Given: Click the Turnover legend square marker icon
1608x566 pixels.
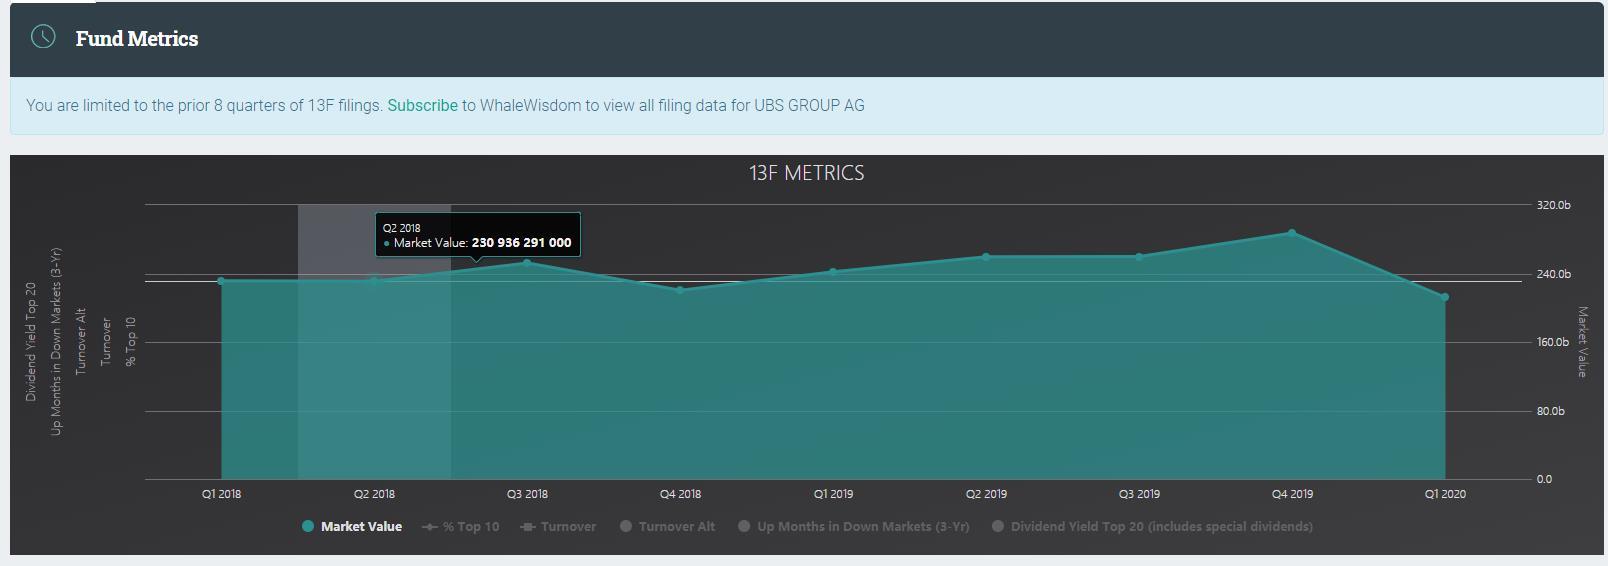Looking at the screenshot, I should pos(528,527).
